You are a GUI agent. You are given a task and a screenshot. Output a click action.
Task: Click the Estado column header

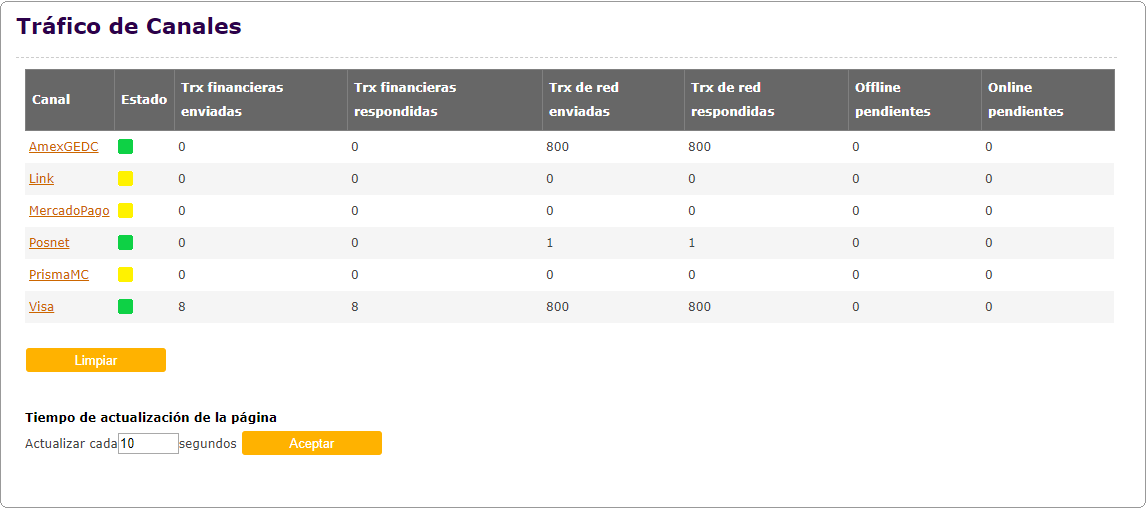point(144,100)
